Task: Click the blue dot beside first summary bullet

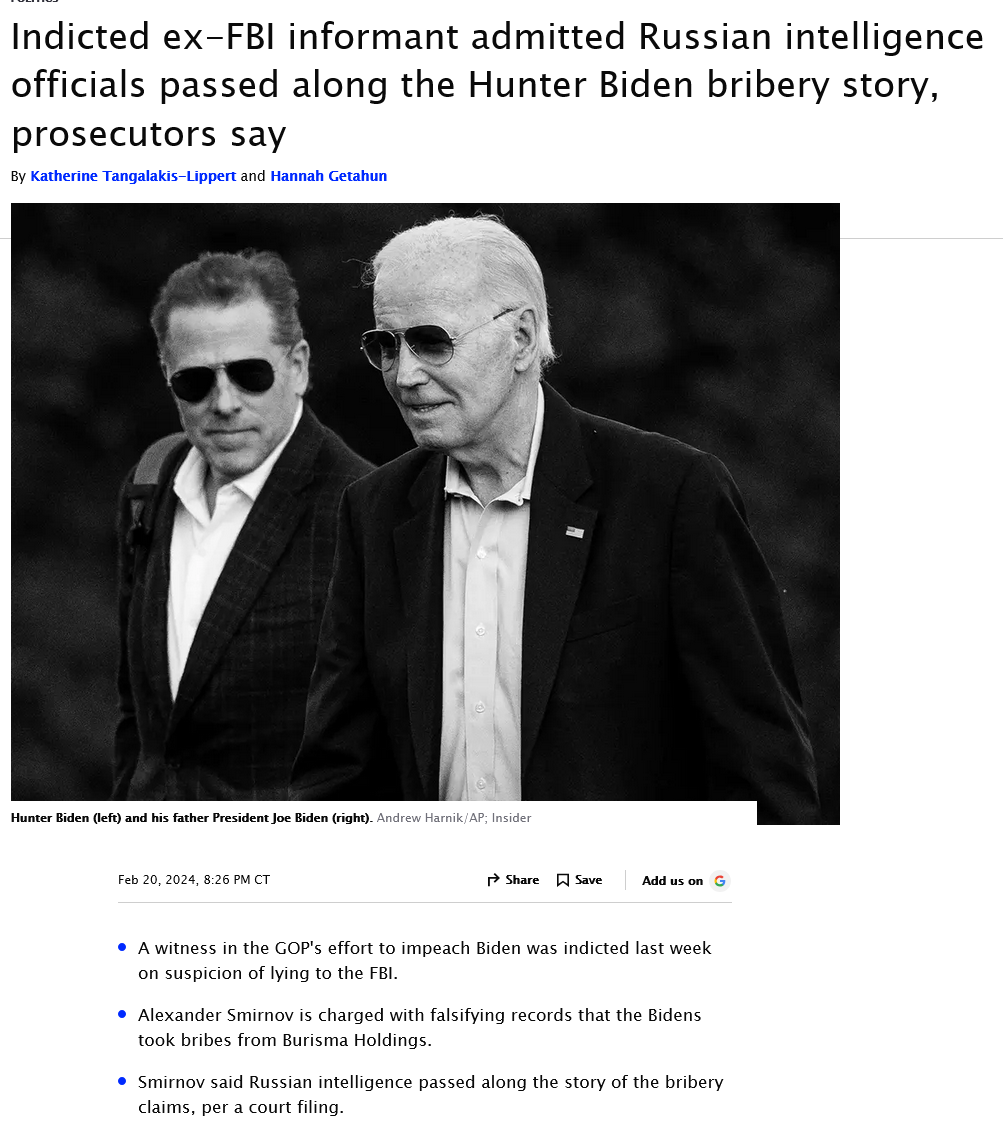Action: tap(122, 947)
